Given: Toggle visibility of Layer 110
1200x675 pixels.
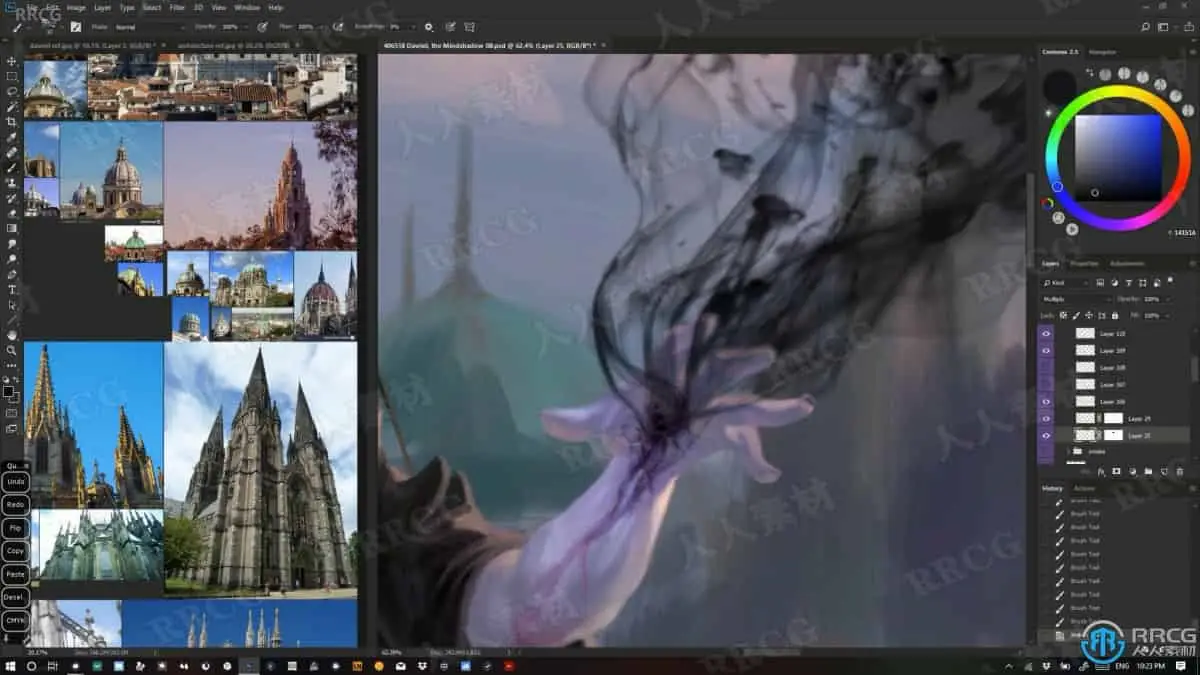Looking at the screenshot, I should [x=1047, y=333].
